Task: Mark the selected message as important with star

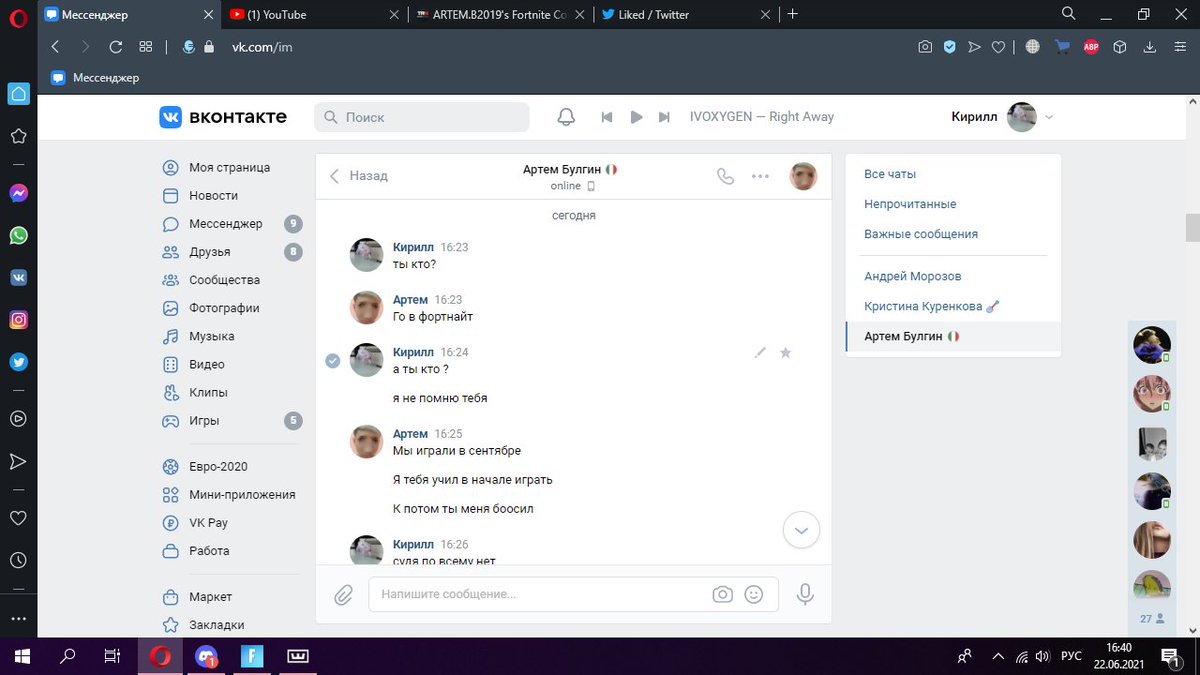Action: pyautogui.click(x=785, y=352)
